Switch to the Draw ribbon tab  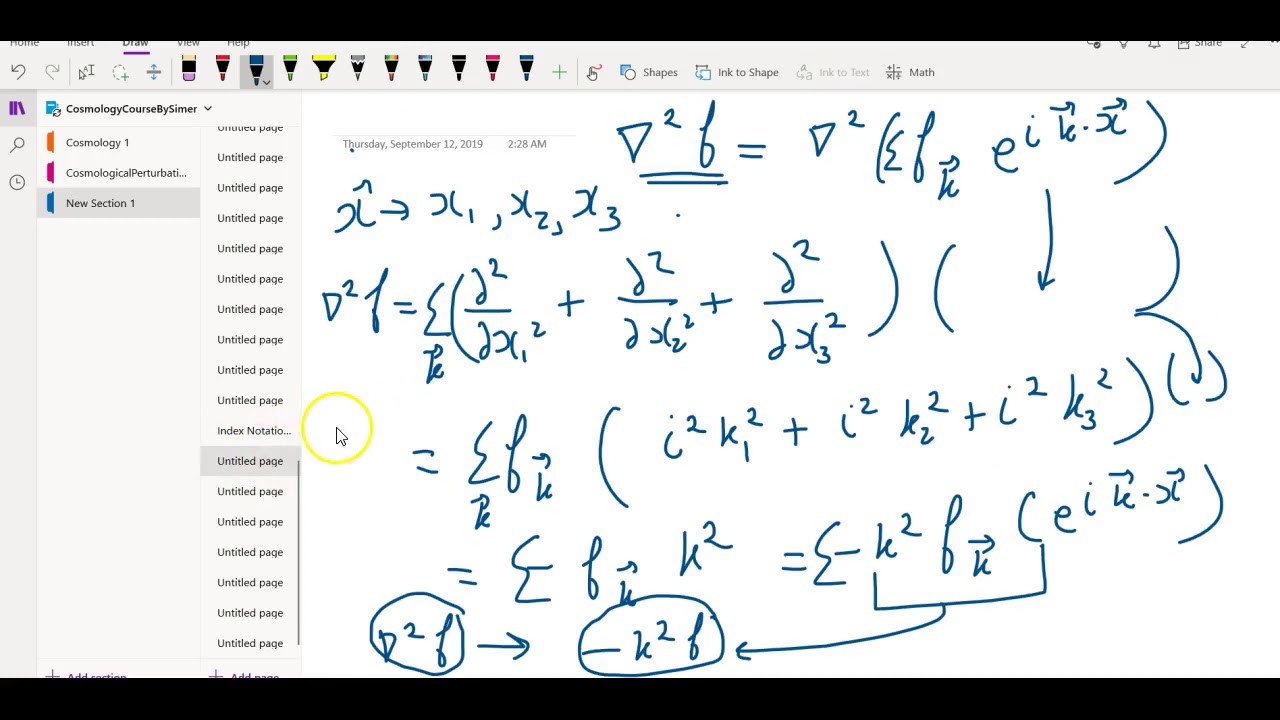point(135,43)
